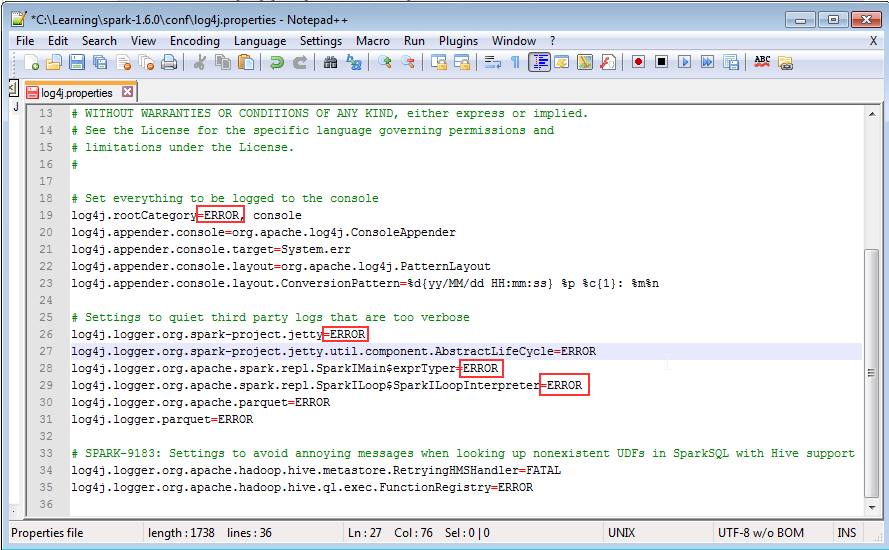Open the Settings menu
Image resolution: width=889 pixels, height=550 pixels.
point(321,41)
